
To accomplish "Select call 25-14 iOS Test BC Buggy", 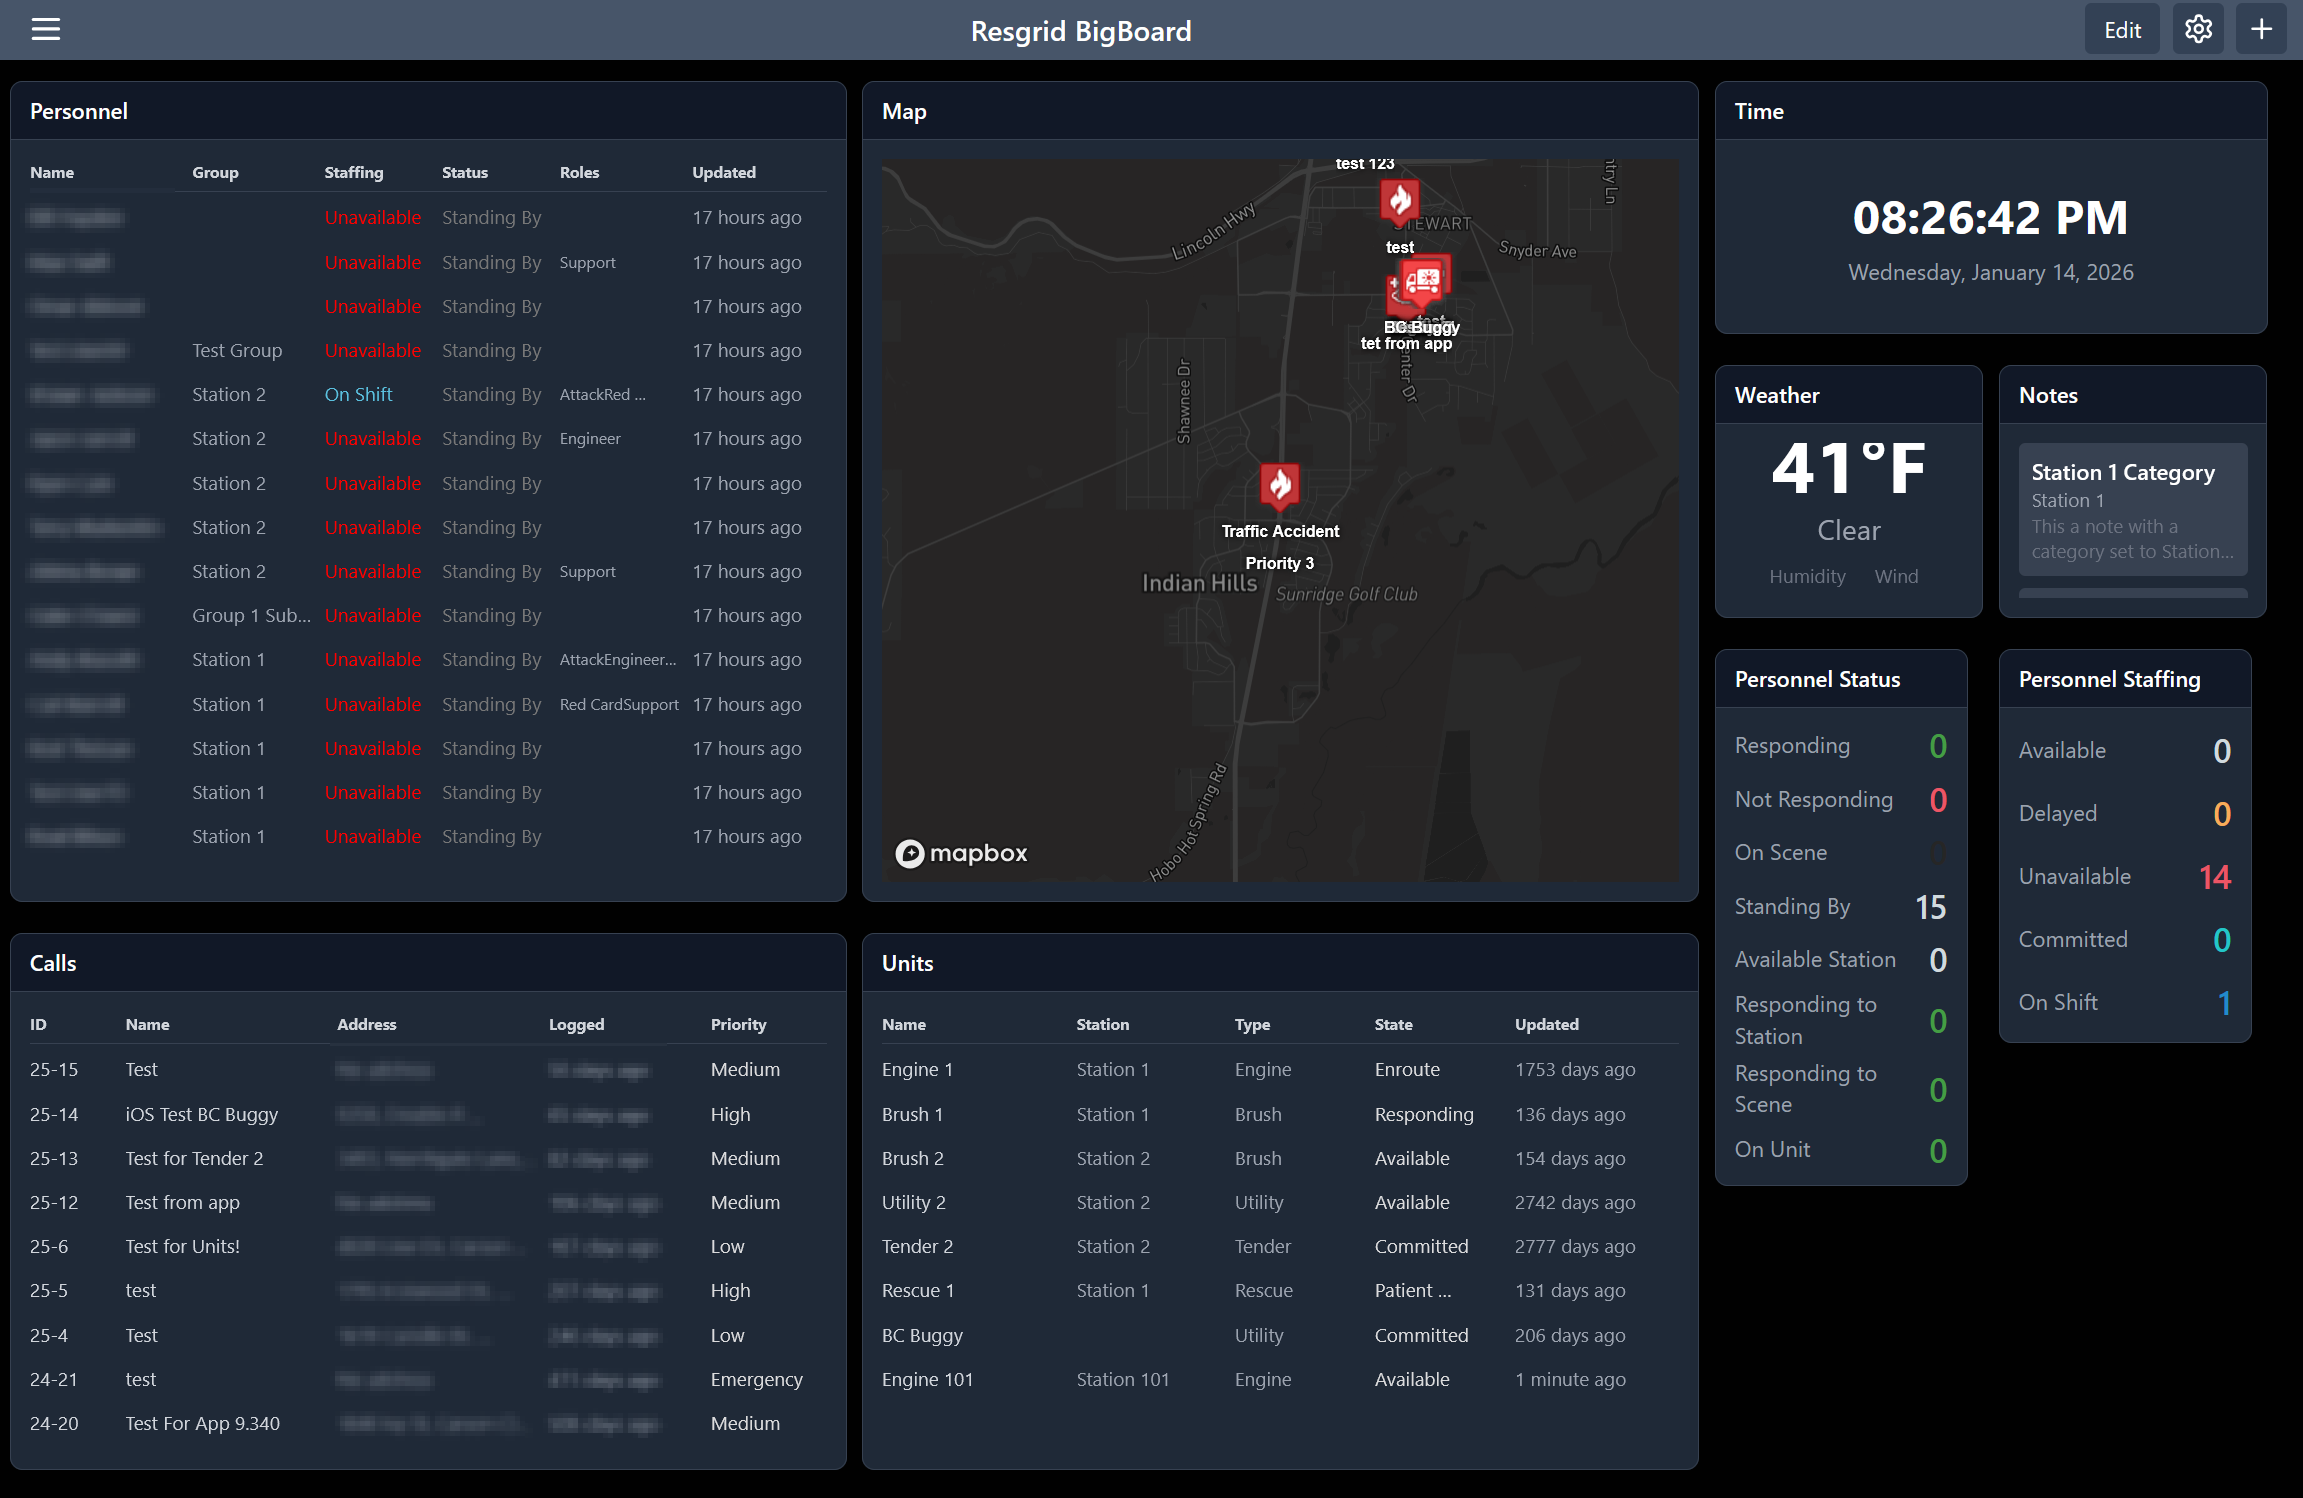I will tap(201, 1114).
